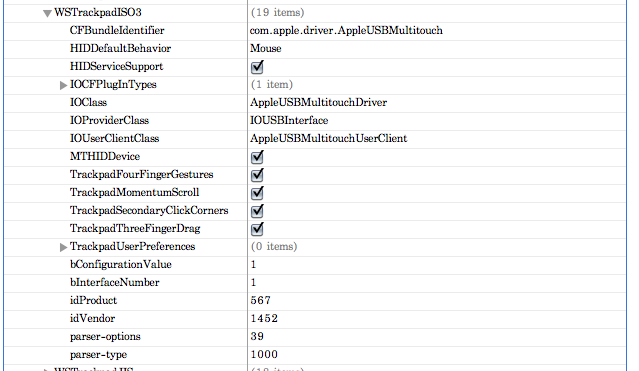Select the IOClass key
Image resolution: width=639 pixels, height=371 pixels.
click(88, 102)
